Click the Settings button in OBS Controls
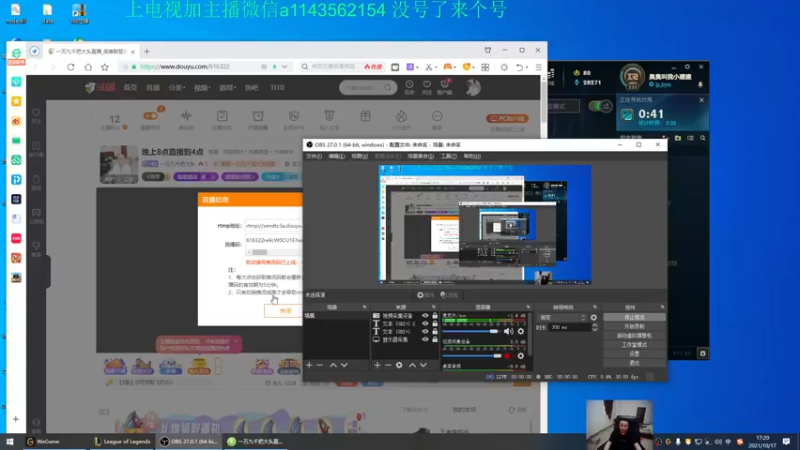Screen dimensions: 800x450 click(x=634, y=354)
